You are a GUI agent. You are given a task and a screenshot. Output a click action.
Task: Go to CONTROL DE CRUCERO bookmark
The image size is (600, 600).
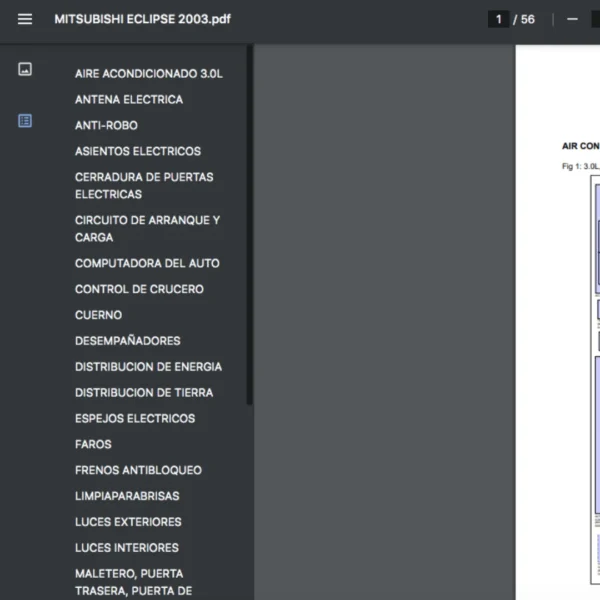[139, 290]
